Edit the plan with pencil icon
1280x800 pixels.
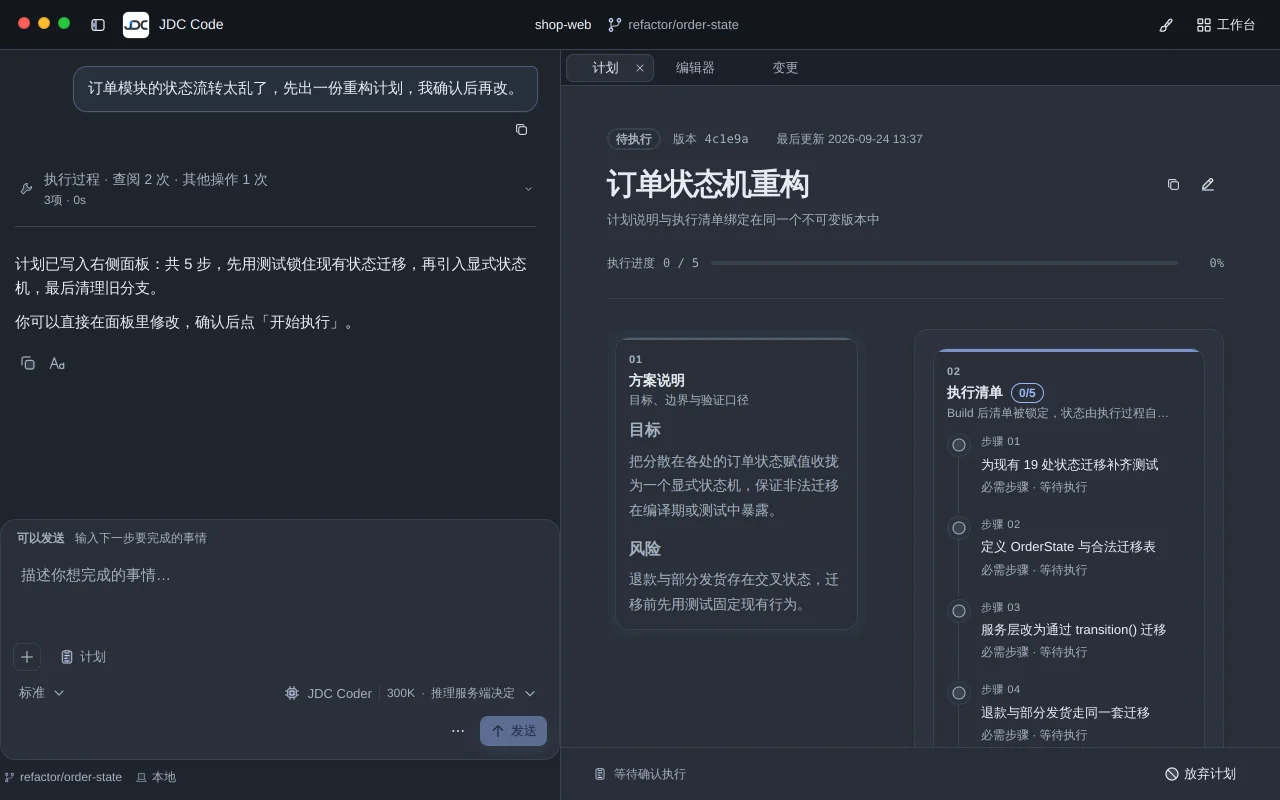point(1207,185)
